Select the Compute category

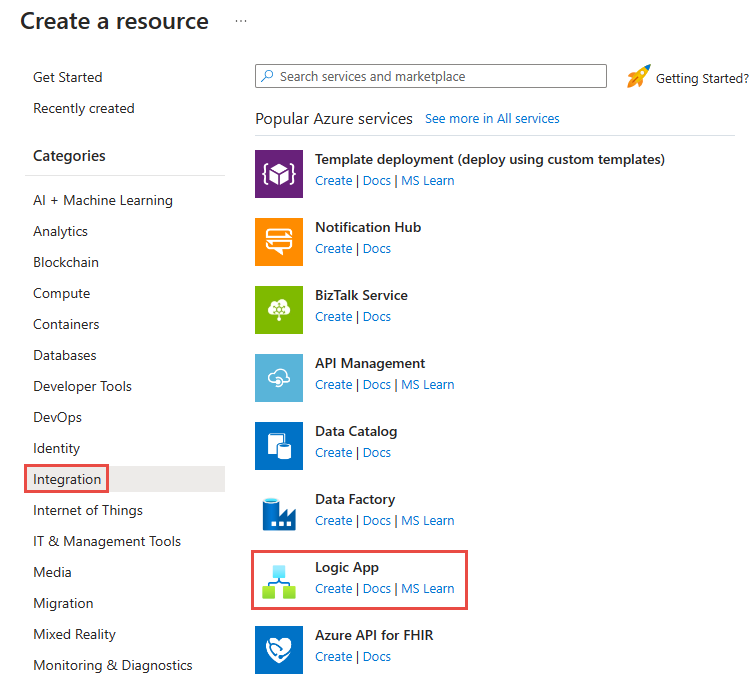(x=61, y=293)
